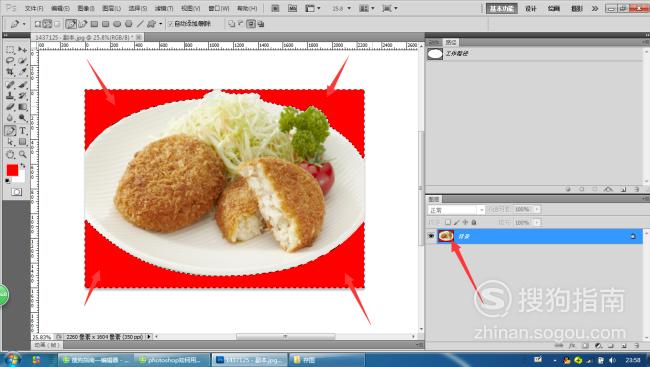This screenshot has width=650, height=367.
Task: Hide the 背景 layer eye icon
Action: pos(431,236)
